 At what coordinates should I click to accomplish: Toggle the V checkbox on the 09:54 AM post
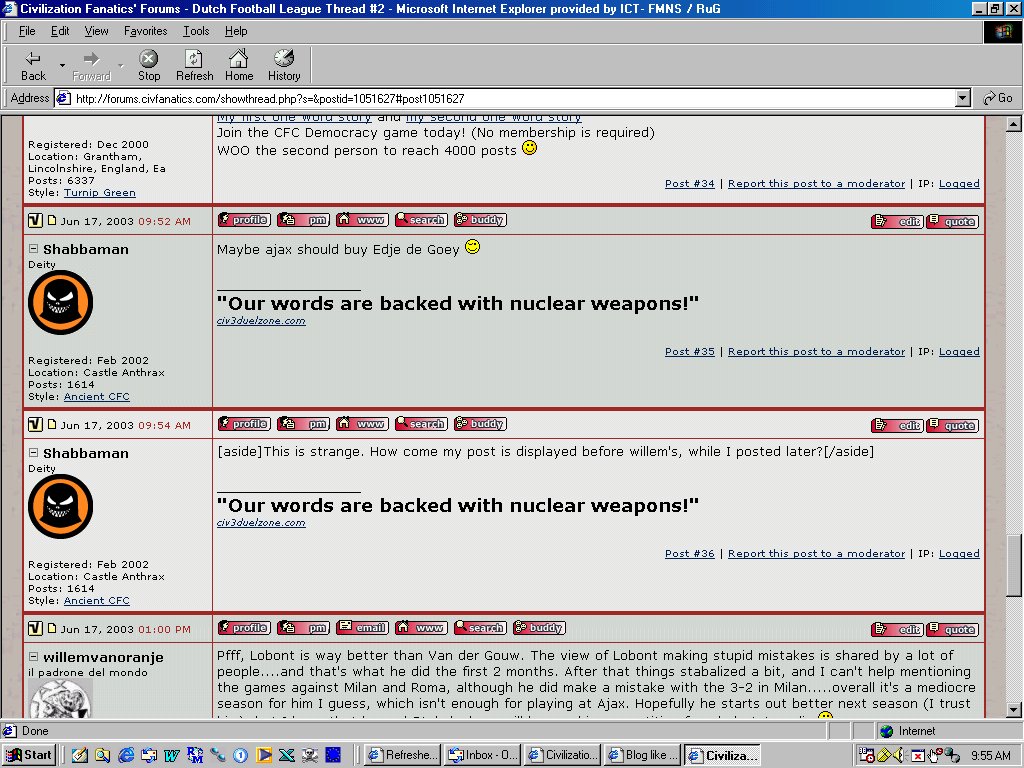tap(35, 424)
